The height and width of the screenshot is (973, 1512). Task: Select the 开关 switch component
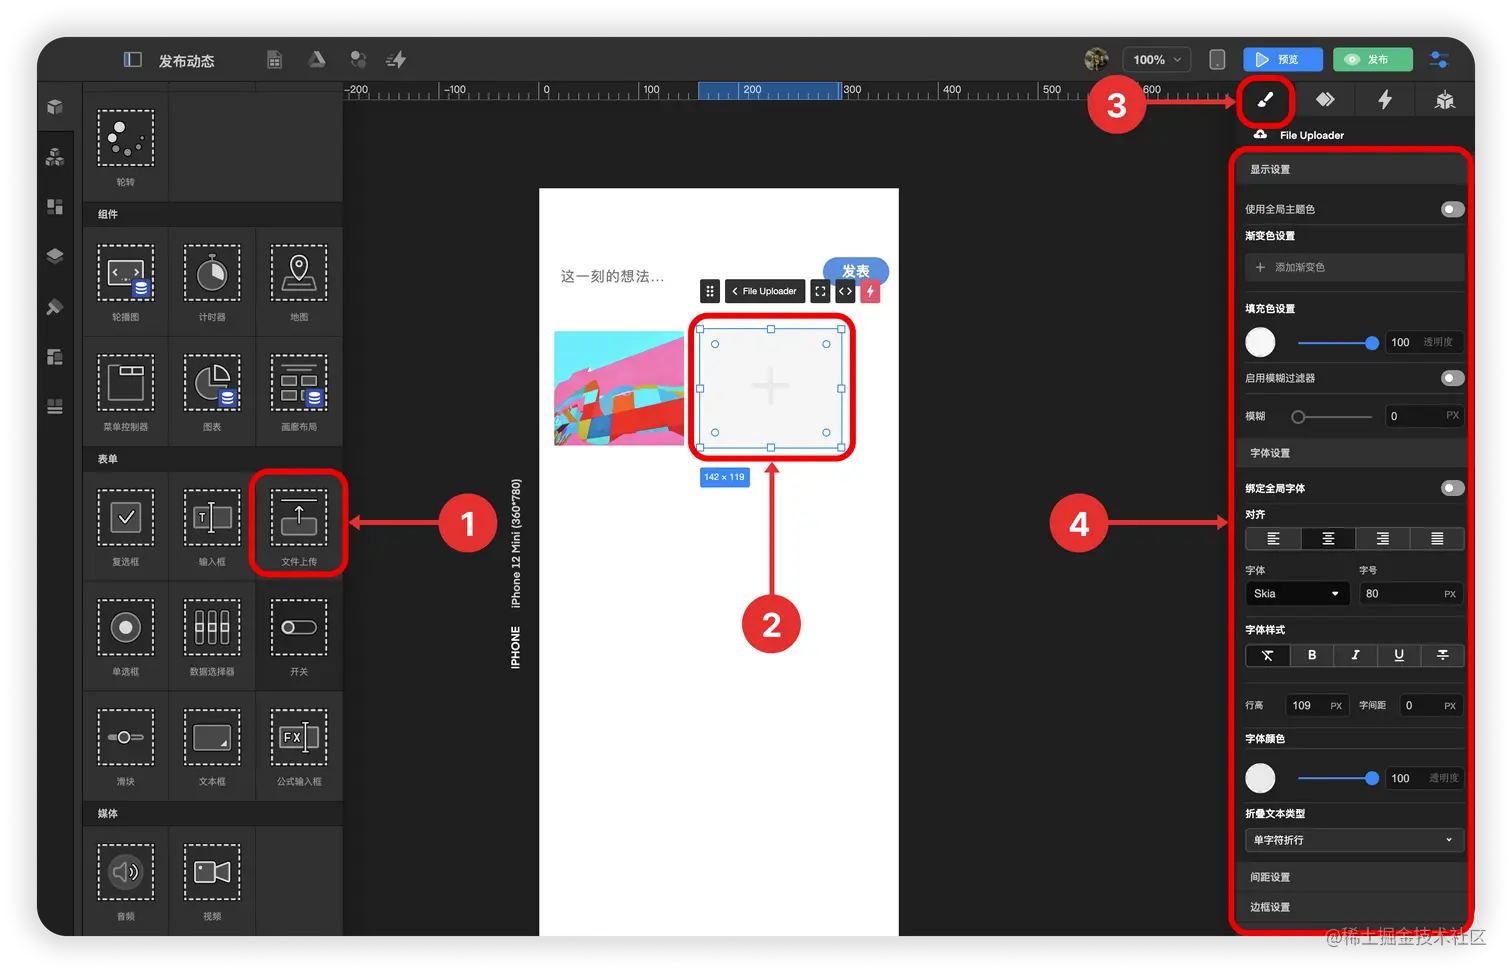(299, 636)
